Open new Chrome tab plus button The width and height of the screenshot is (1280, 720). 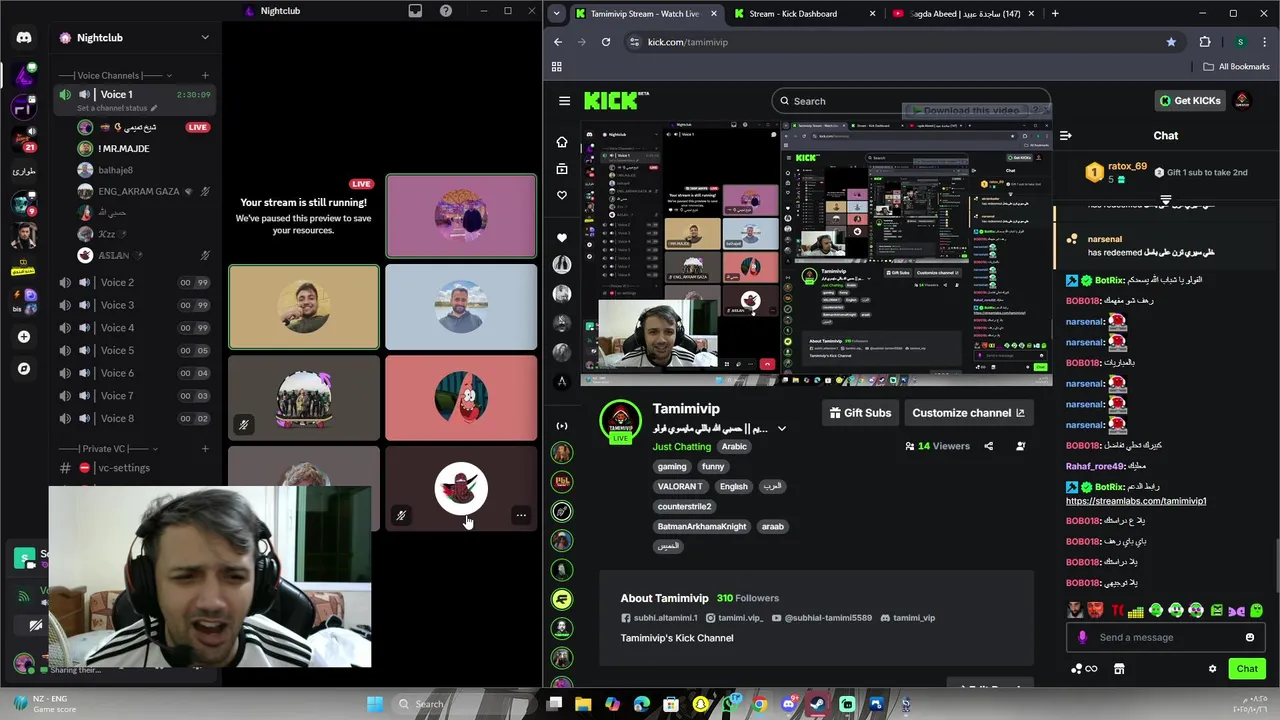[1054, 14]
